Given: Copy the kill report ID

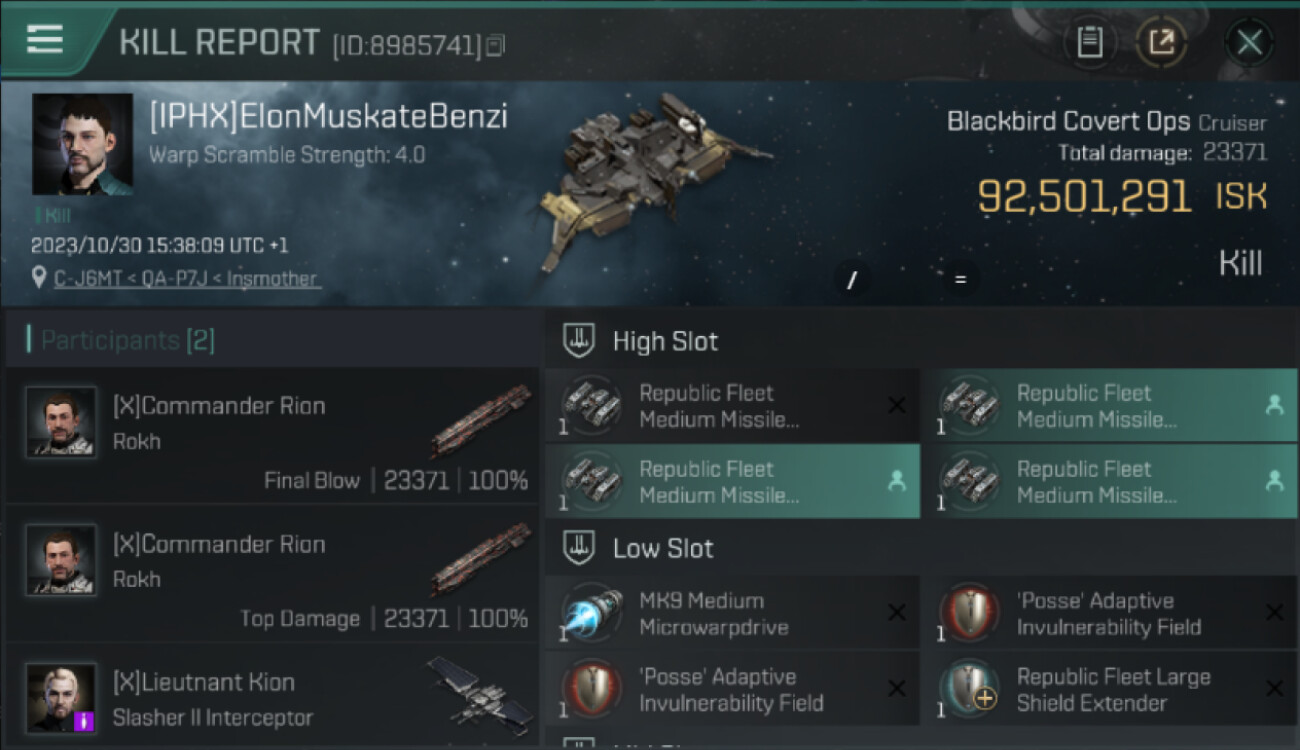Looking at the screenshot, I should (497, 45).
